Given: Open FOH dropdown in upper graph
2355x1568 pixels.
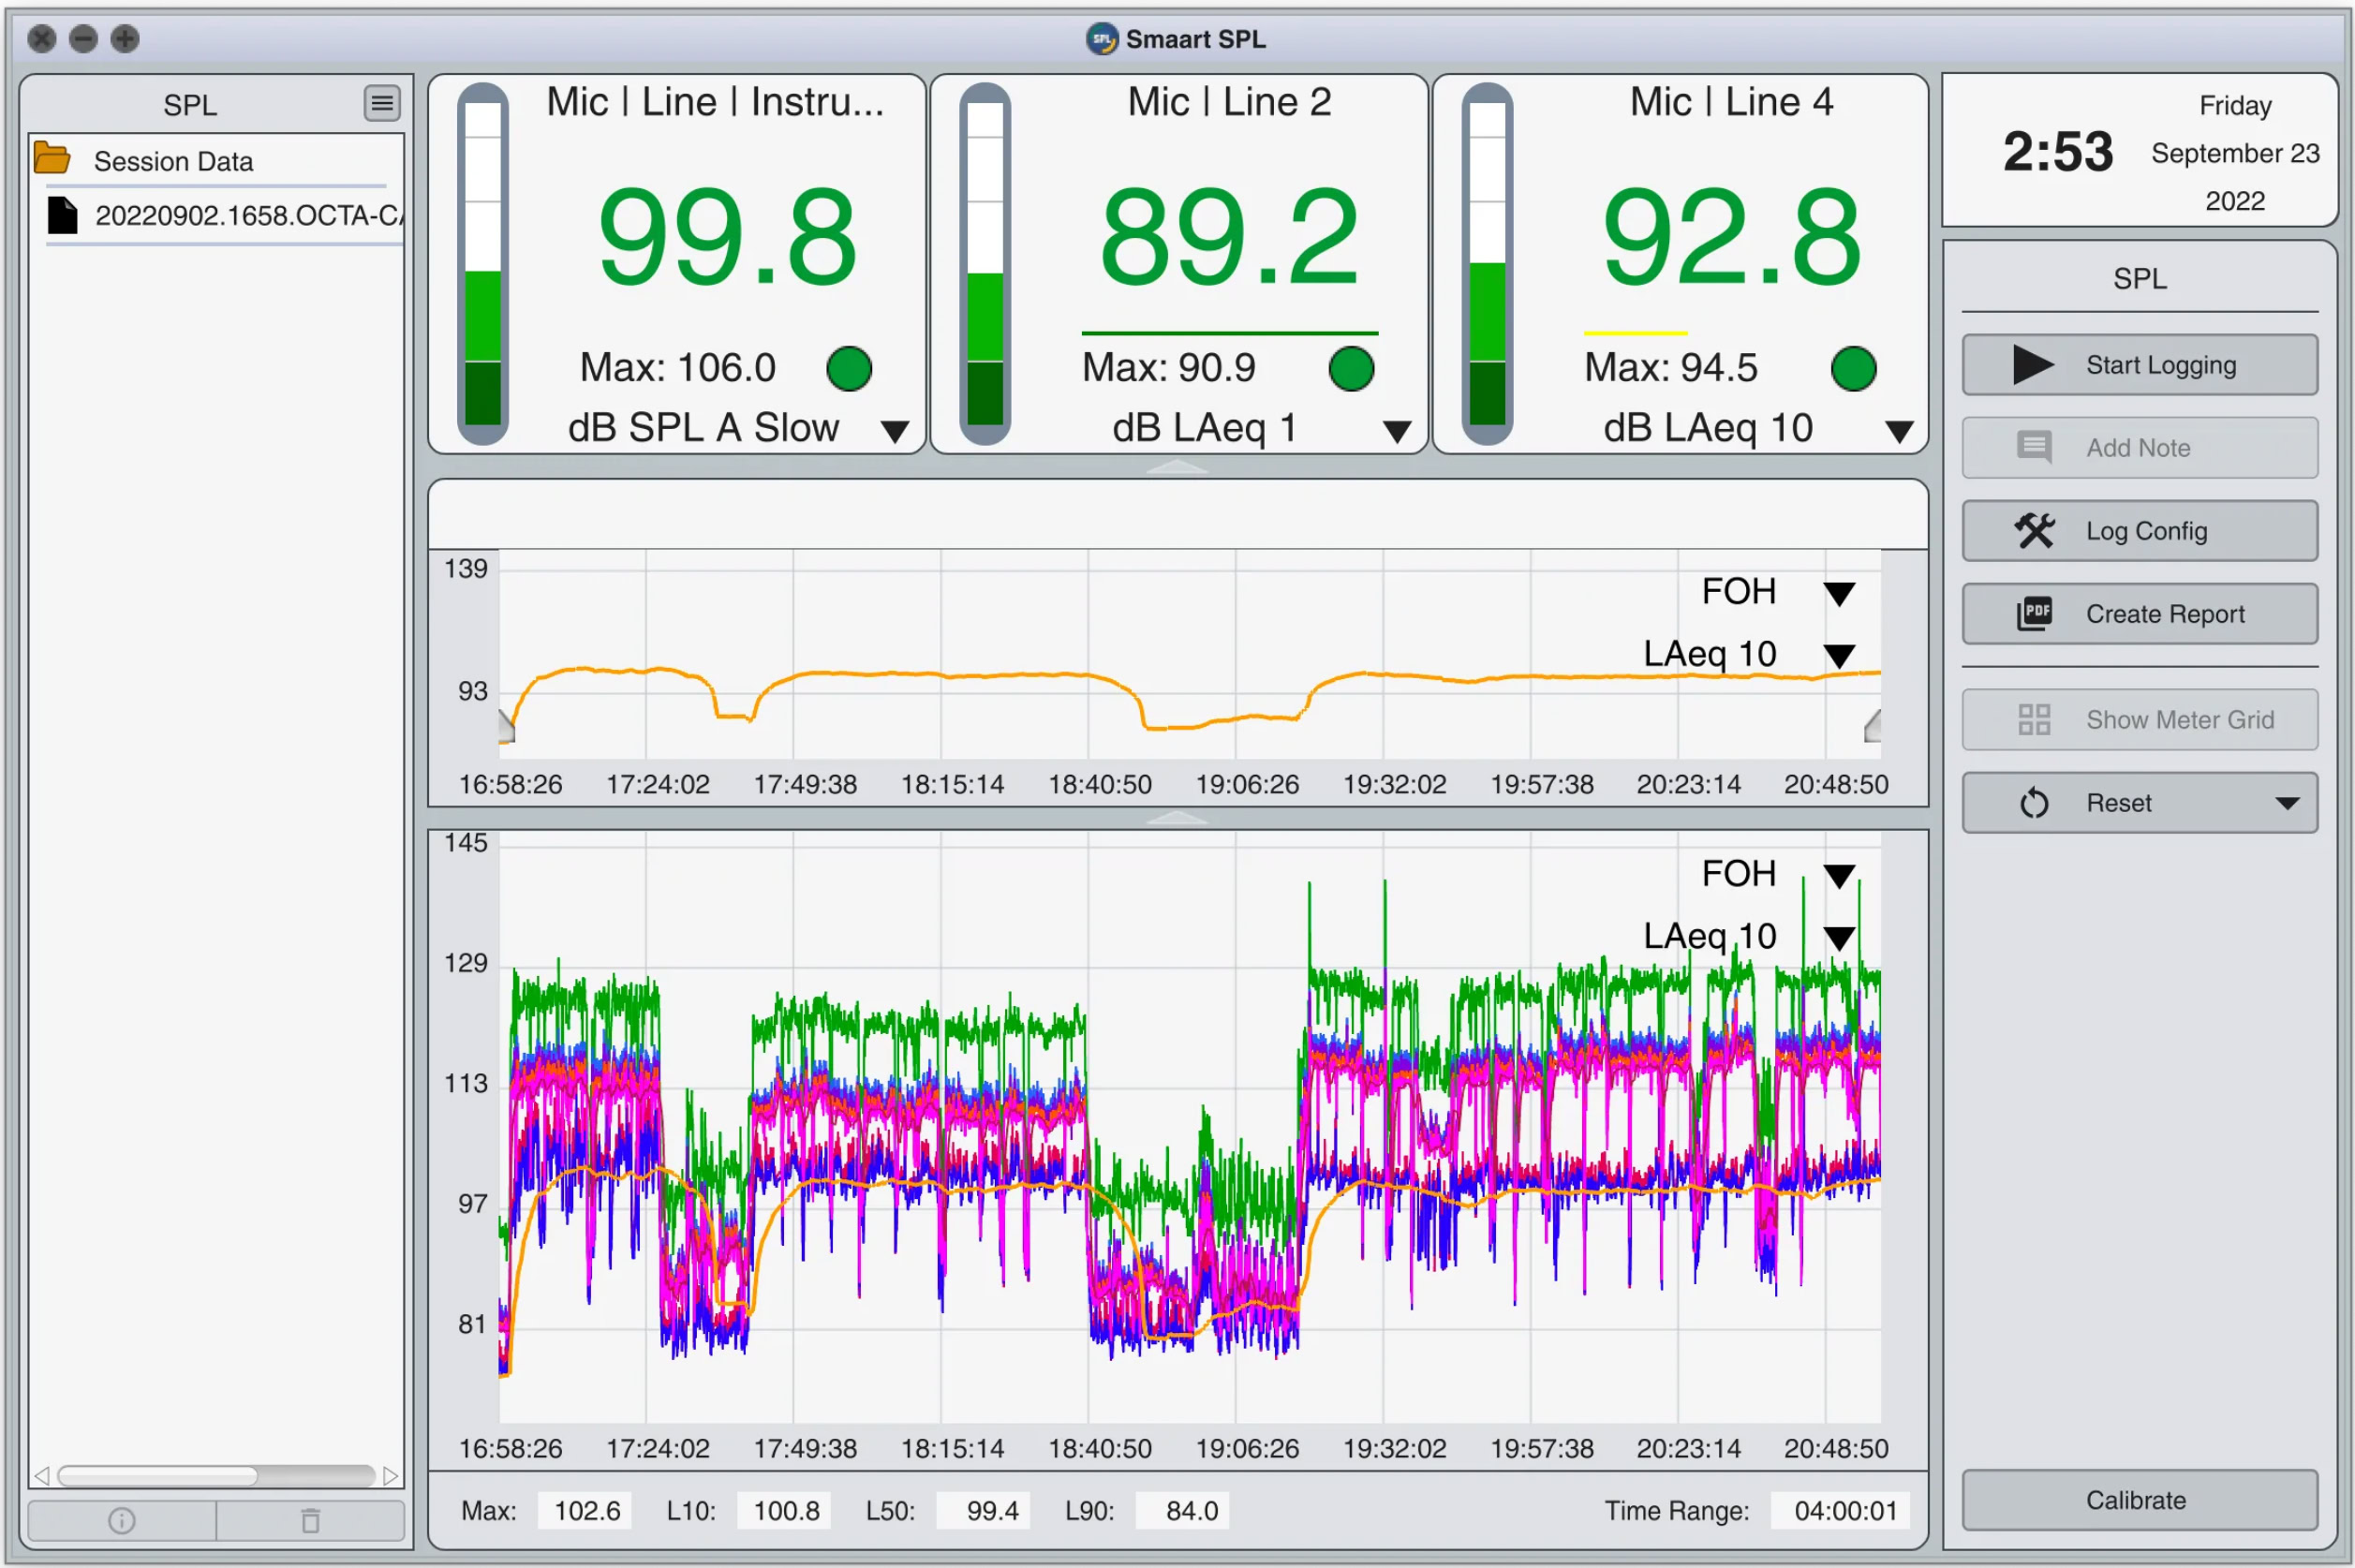Looking at the screenshot, I should (1839, 594).
